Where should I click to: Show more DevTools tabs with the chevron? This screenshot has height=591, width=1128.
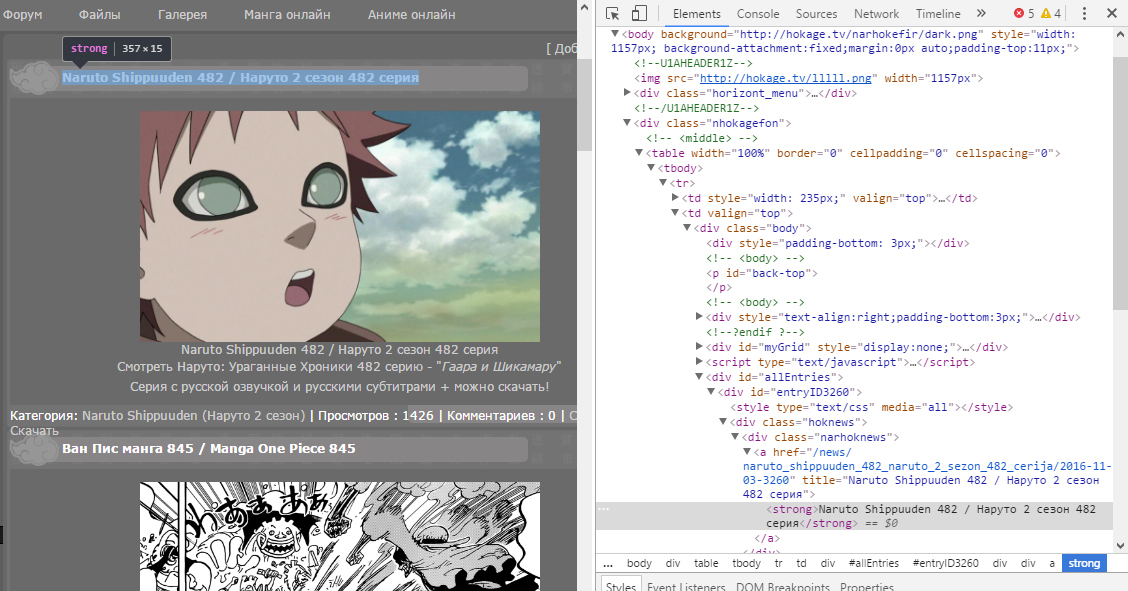click(981, 14)
